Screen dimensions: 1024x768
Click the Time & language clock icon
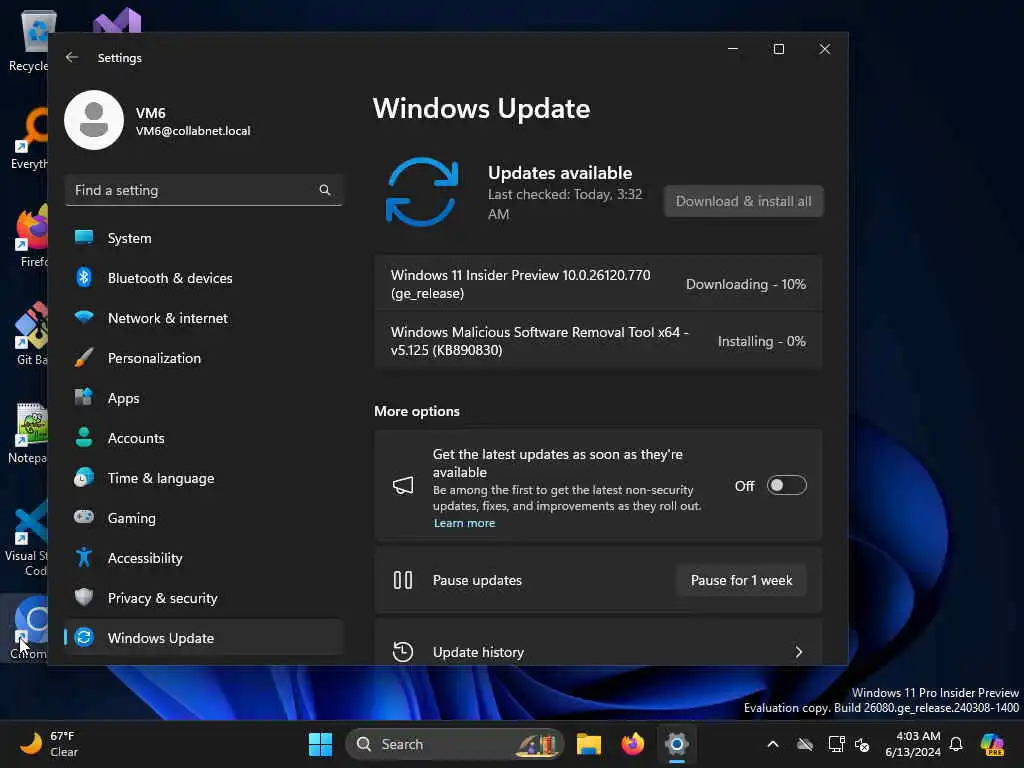84,477
